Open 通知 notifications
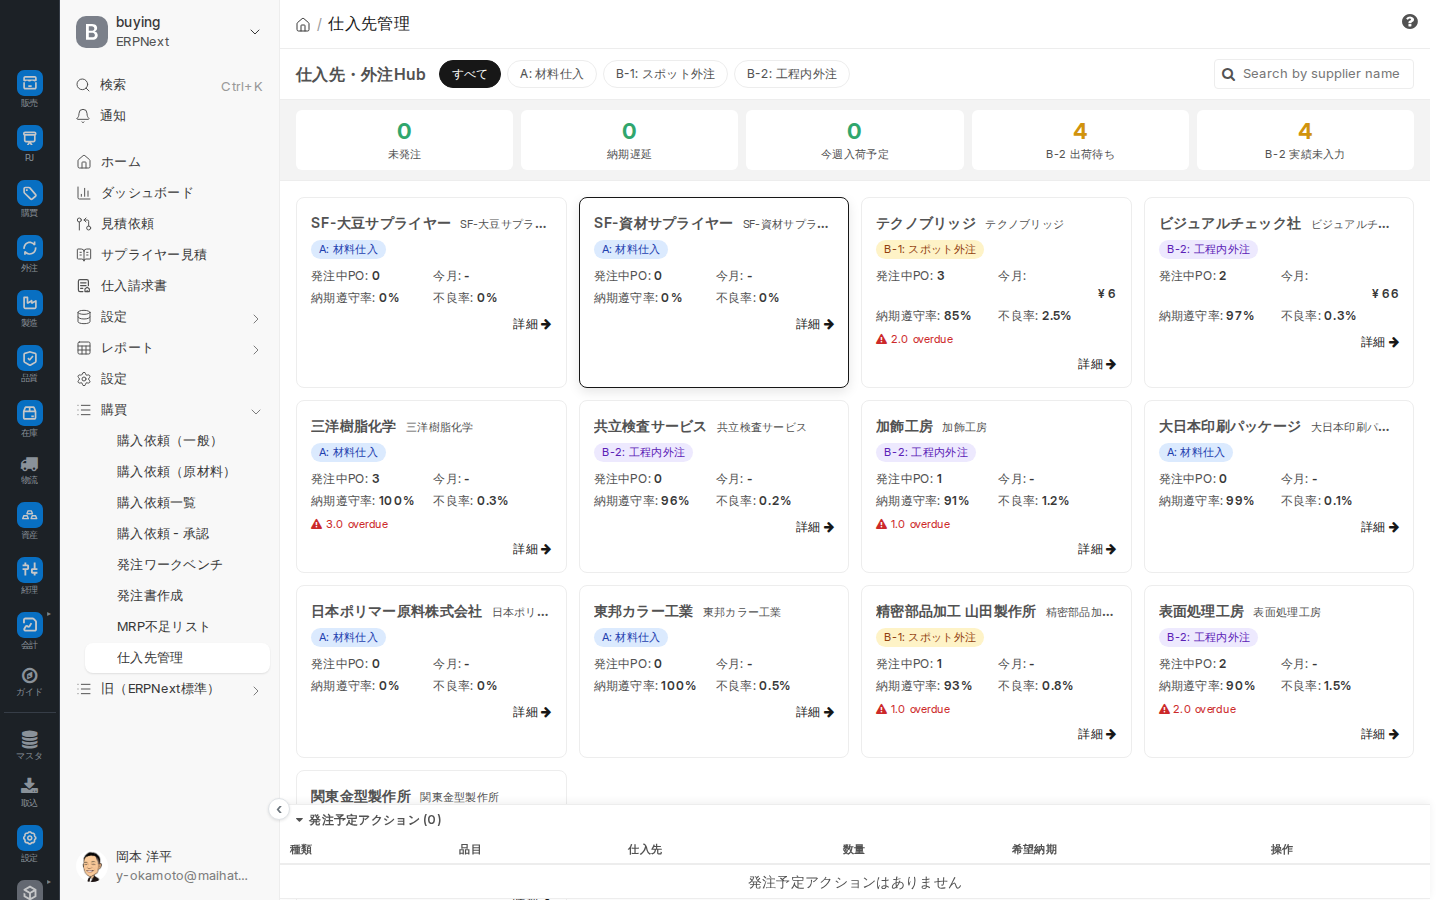1440x900 pixels. (170, 116)
